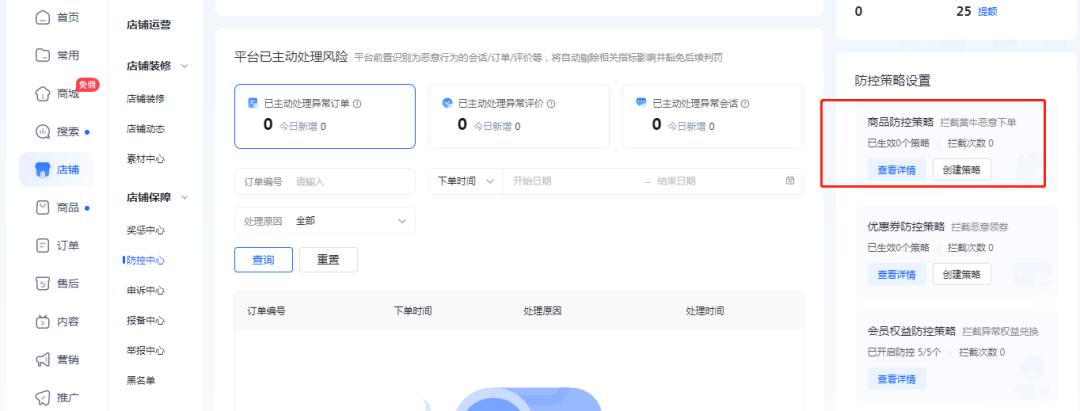The height and width of the screenshot is (411, 1080).
Task: Select the 店铺 shop icon in sidebar
Action: 43,169
